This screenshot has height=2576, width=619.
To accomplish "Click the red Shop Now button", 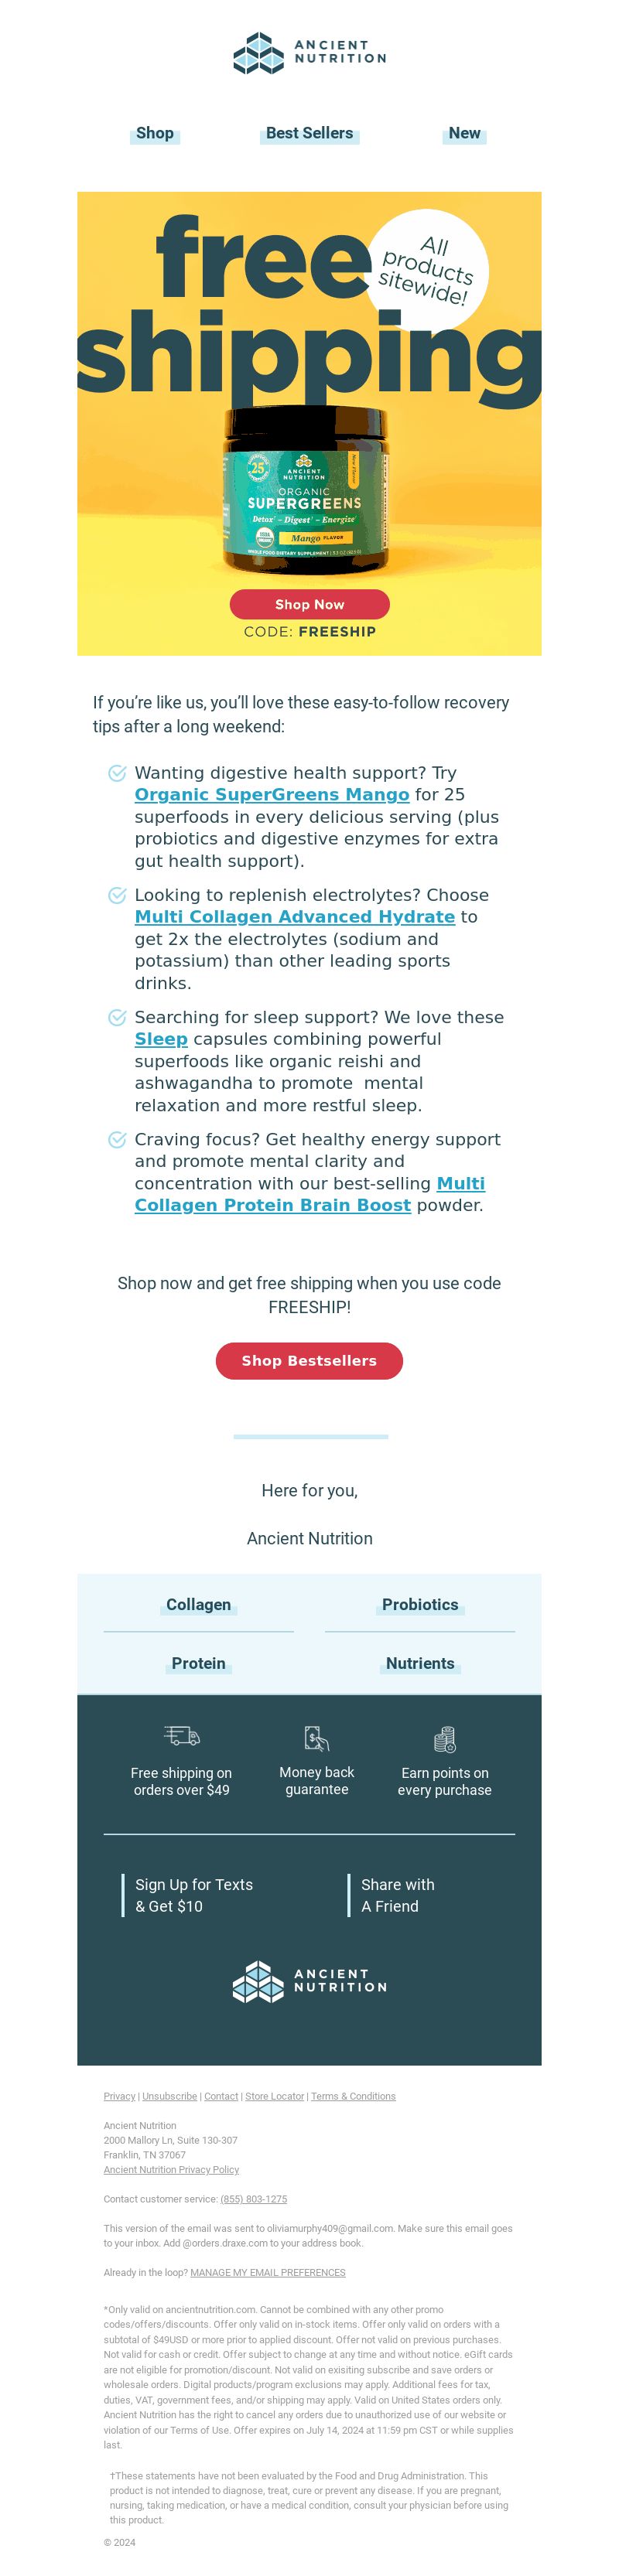I will [x=309, y=604].
